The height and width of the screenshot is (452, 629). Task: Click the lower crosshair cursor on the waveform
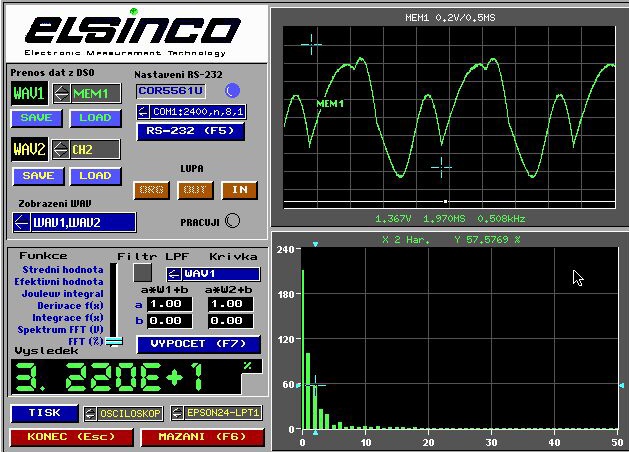pos(441,167)
